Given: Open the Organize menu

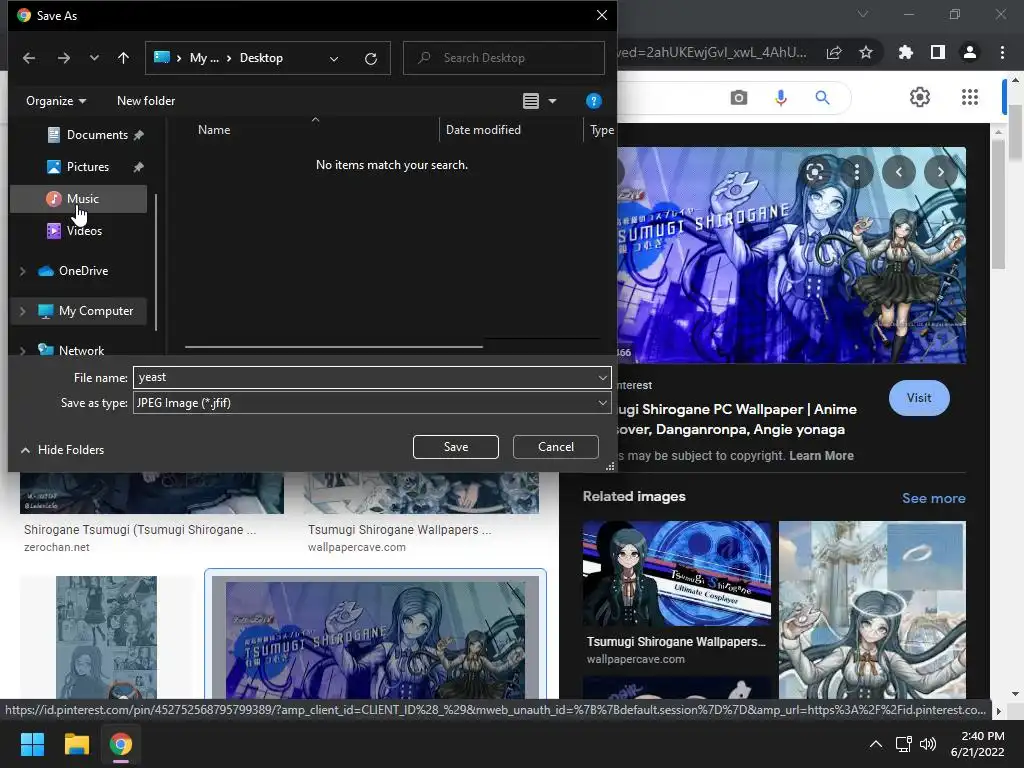Looking at the screenshot, I should pos(56,101).
